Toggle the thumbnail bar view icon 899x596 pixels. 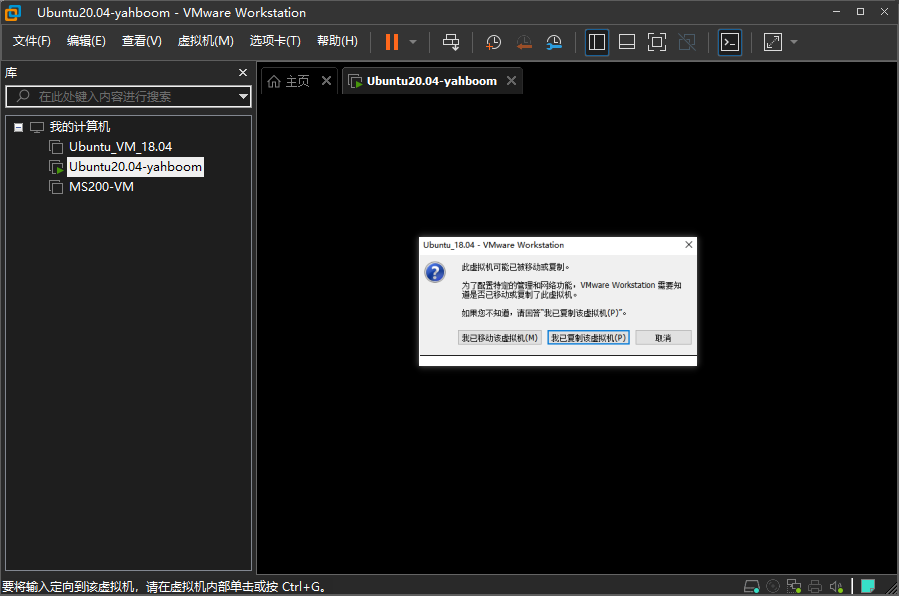pos(627,42)
